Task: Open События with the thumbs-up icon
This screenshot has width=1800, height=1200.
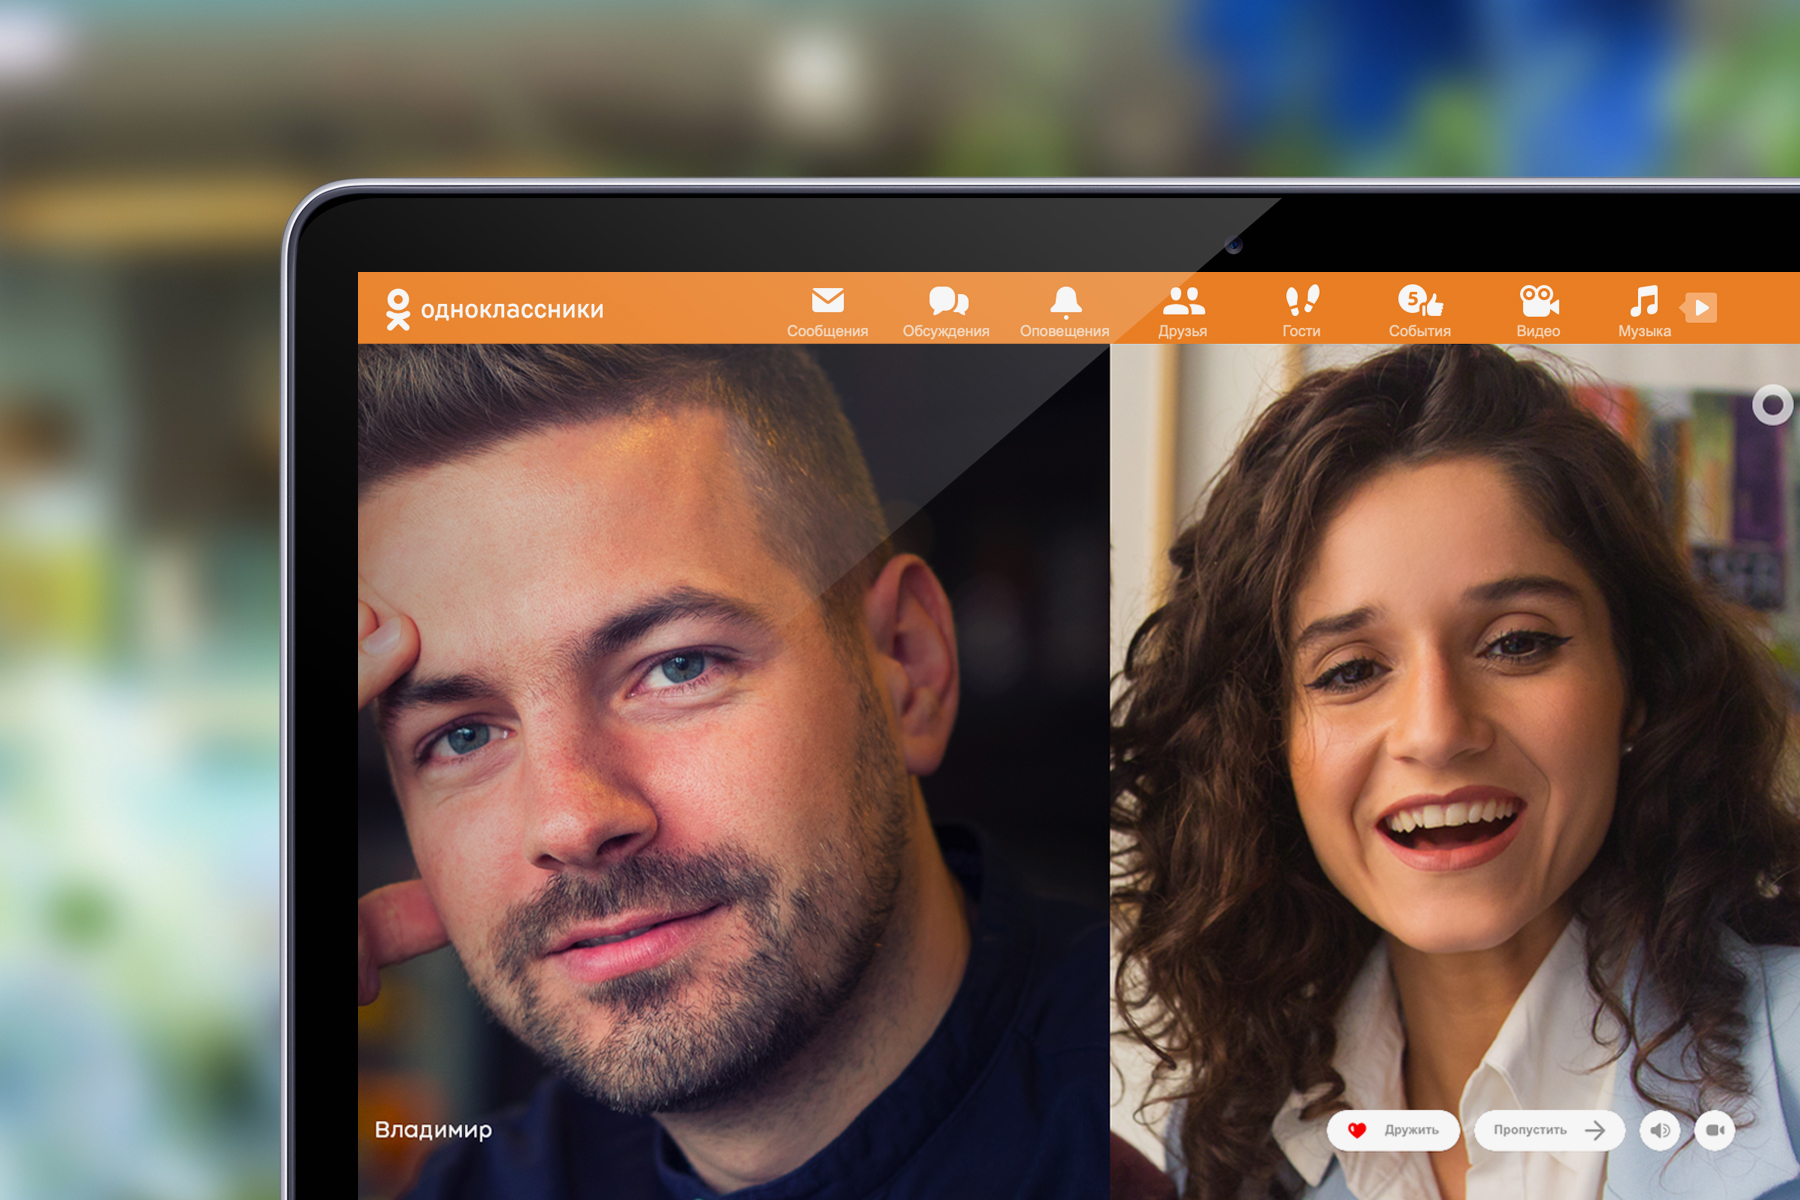Action: (x=1419, y=301)
